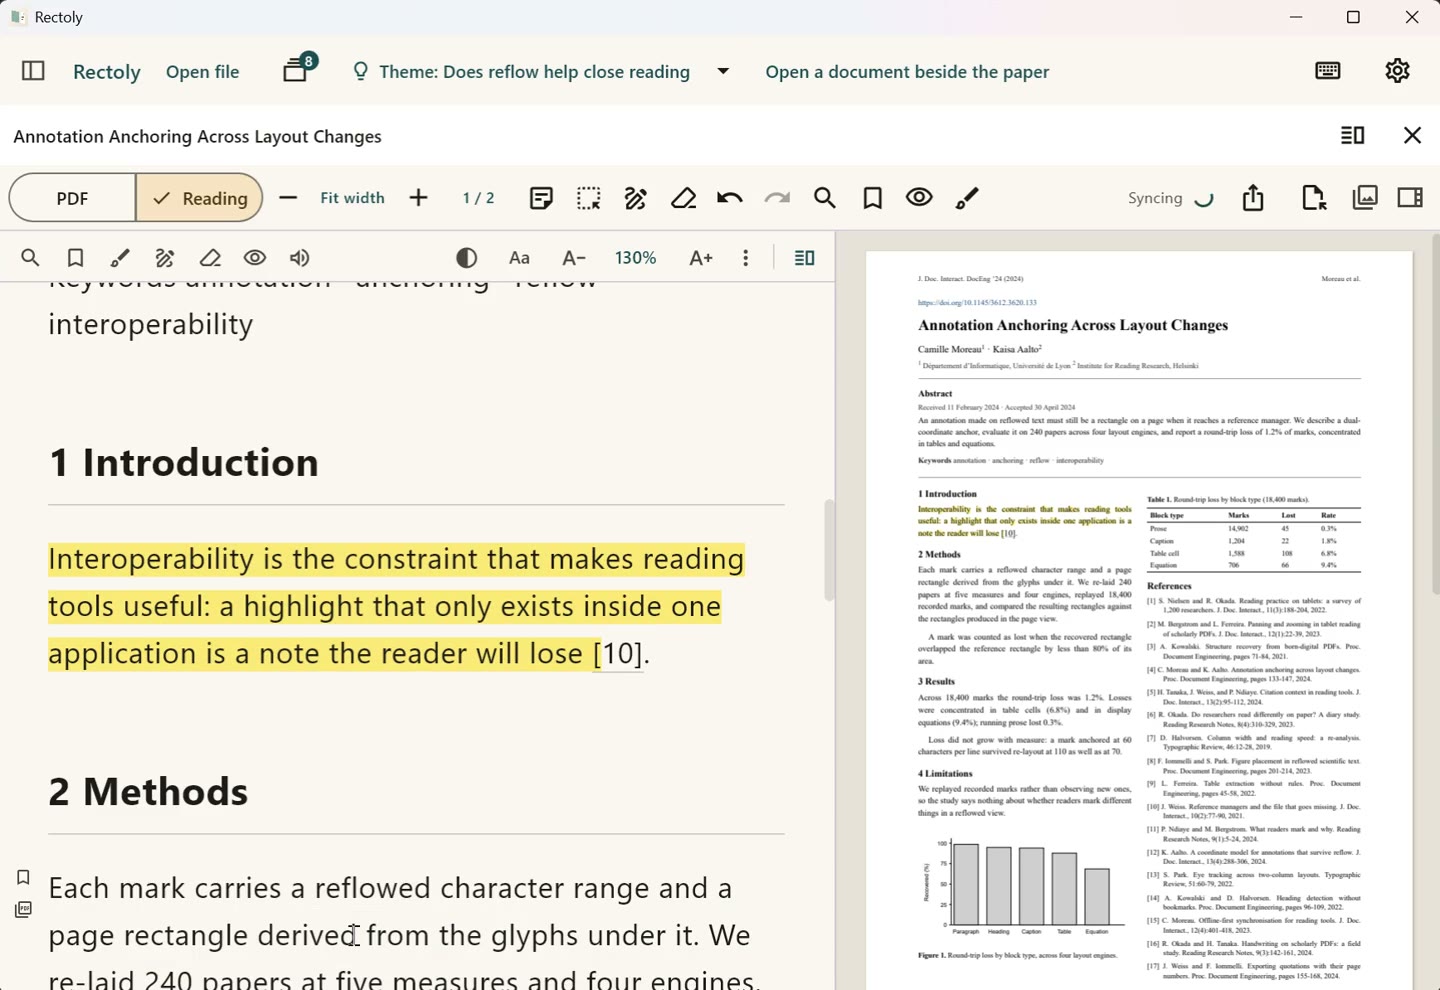Pick the eraser in the main toolbar

[683, 198]
